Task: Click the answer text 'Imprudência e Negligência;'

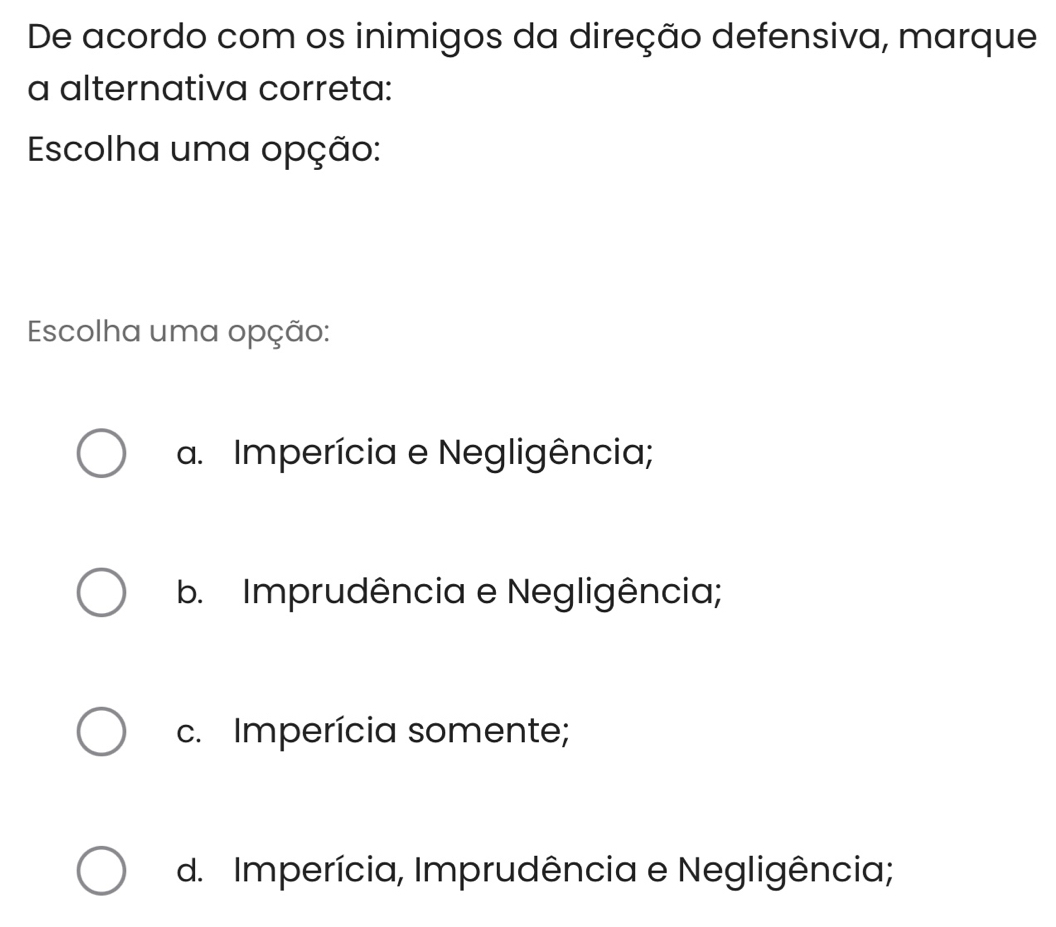Action: tap(482, 592)
